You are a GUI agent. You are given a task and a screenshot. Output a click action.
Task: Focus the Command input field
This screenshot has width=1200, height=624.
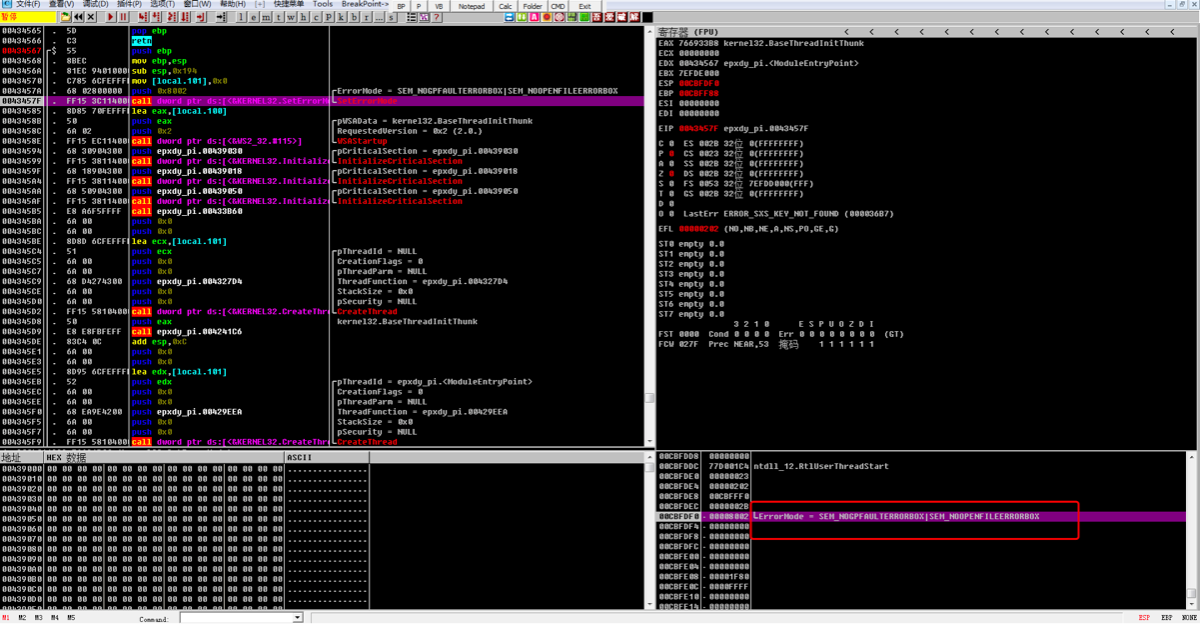point(236,618)
